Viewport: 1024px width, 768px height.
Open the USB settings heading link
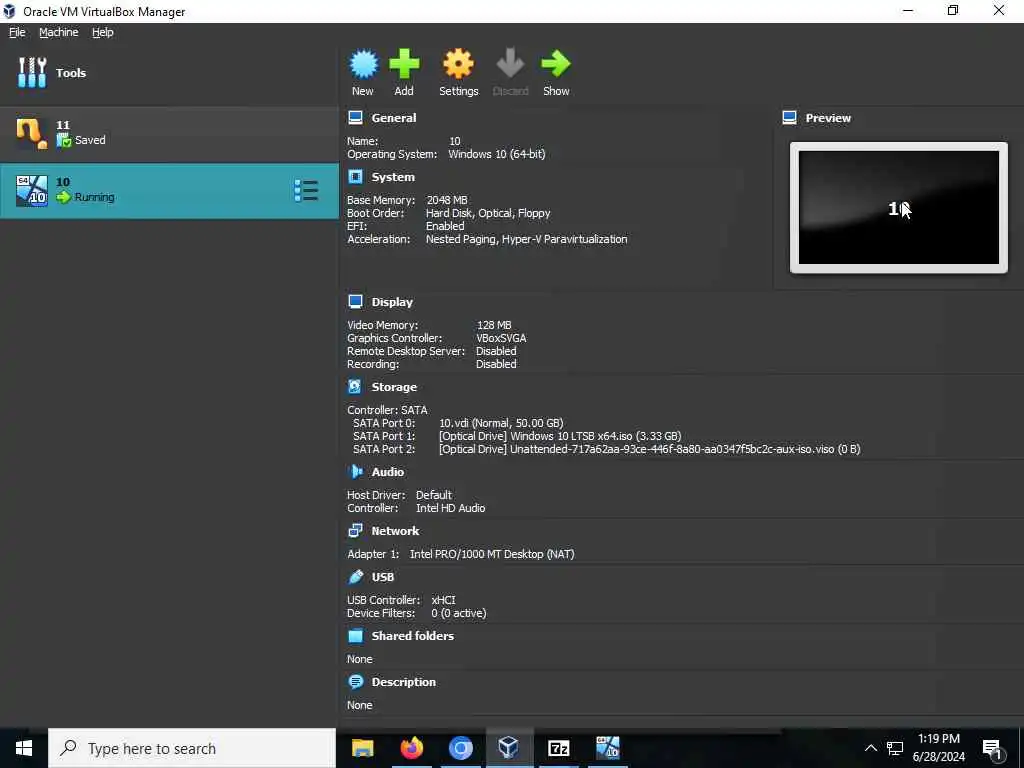[383, 577]
